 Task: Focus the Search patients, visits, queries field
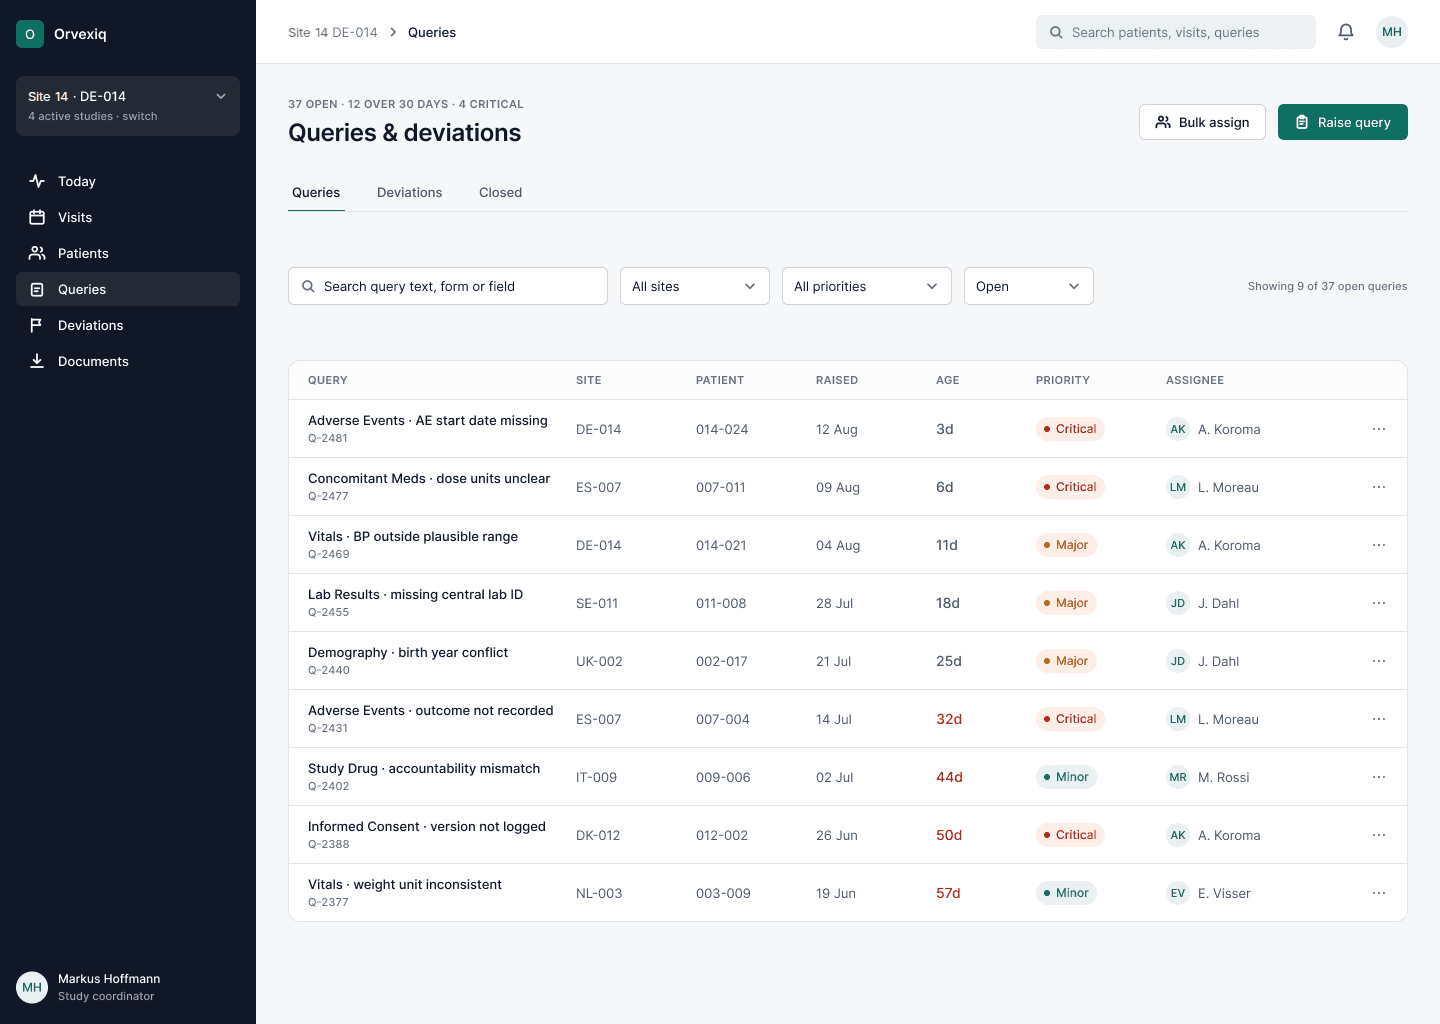(x=1176, y=32)
